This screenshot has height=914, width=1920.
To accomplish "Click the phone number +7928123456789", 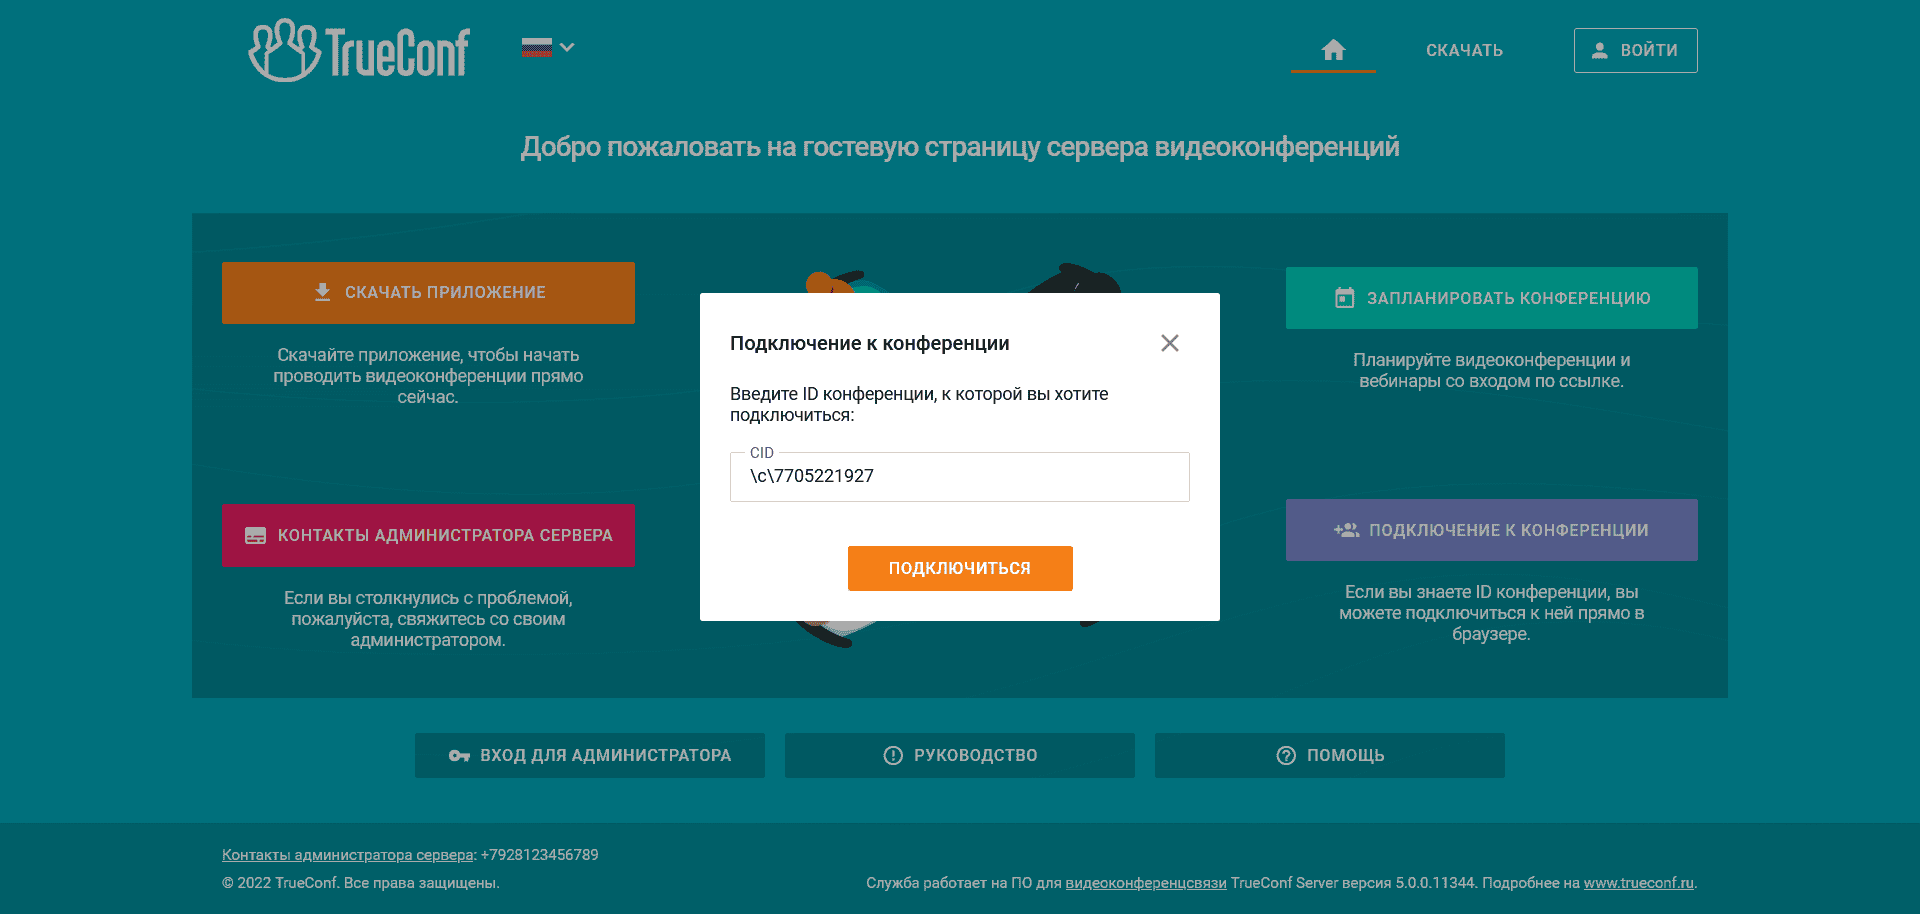I will pyautogui.click(x=540, y=855).
